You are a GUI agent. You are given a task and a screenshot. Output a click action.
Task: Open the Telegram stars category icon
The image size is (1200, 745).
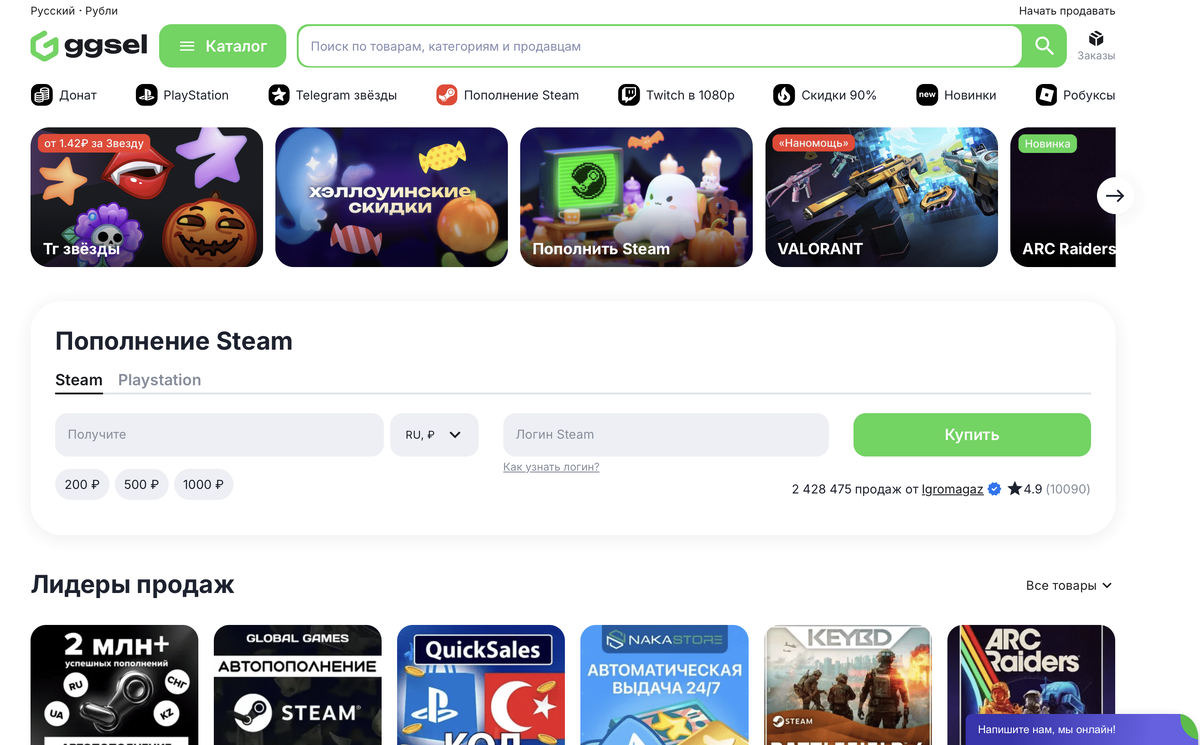click(279, 95)
